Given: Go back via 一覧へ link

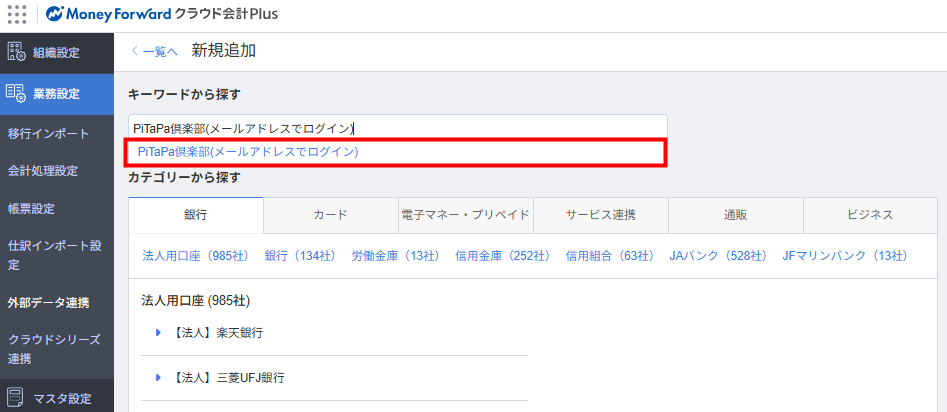Looking at the screenshot, I should 154,52.
